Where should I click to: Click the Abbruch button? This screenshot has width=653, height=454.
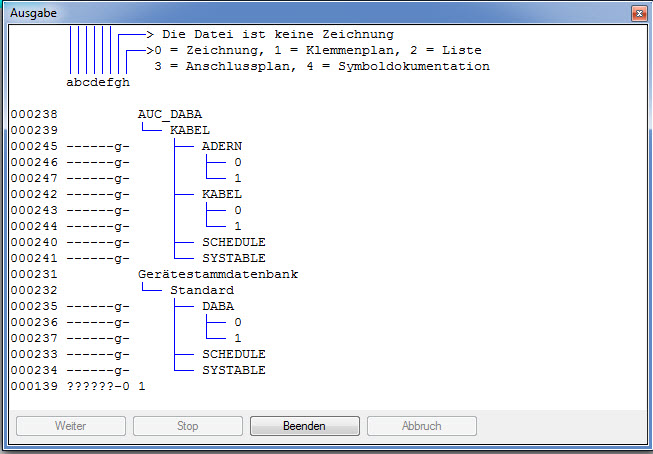click(x=422, y=426)
